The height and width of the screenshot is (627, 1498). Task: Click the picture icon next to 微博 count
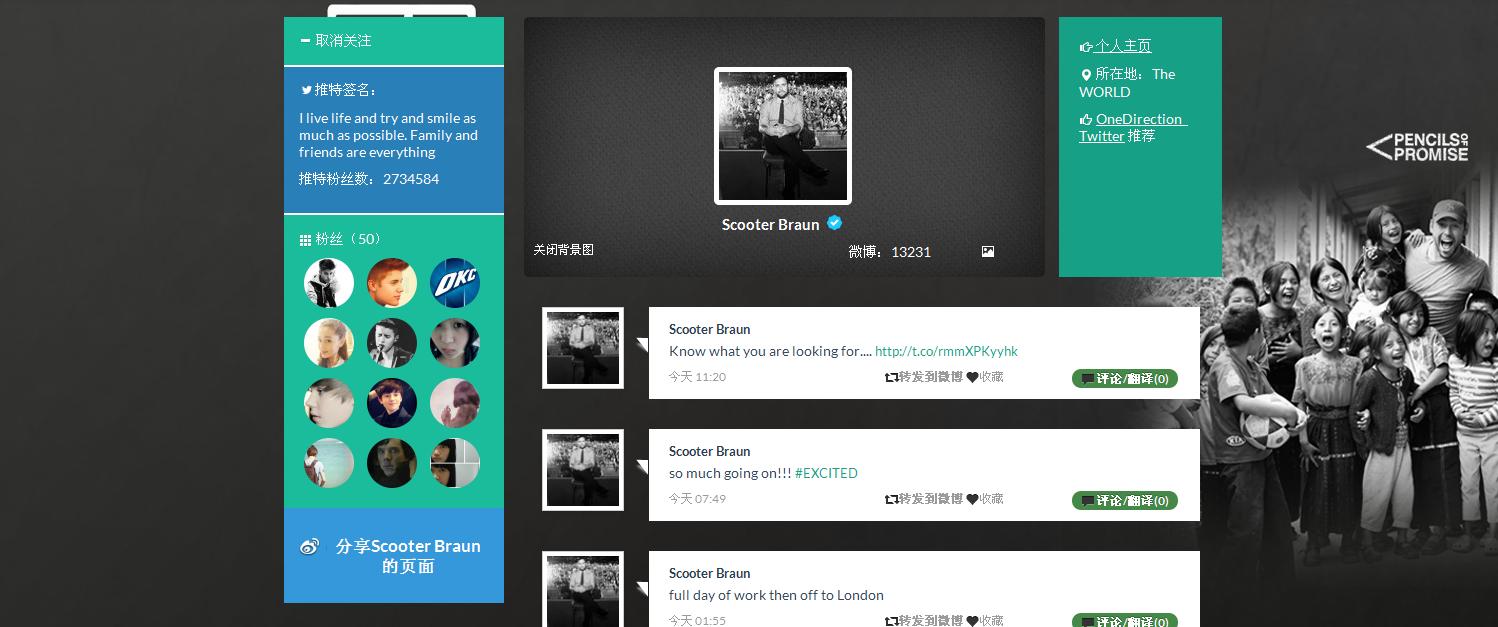988,252
